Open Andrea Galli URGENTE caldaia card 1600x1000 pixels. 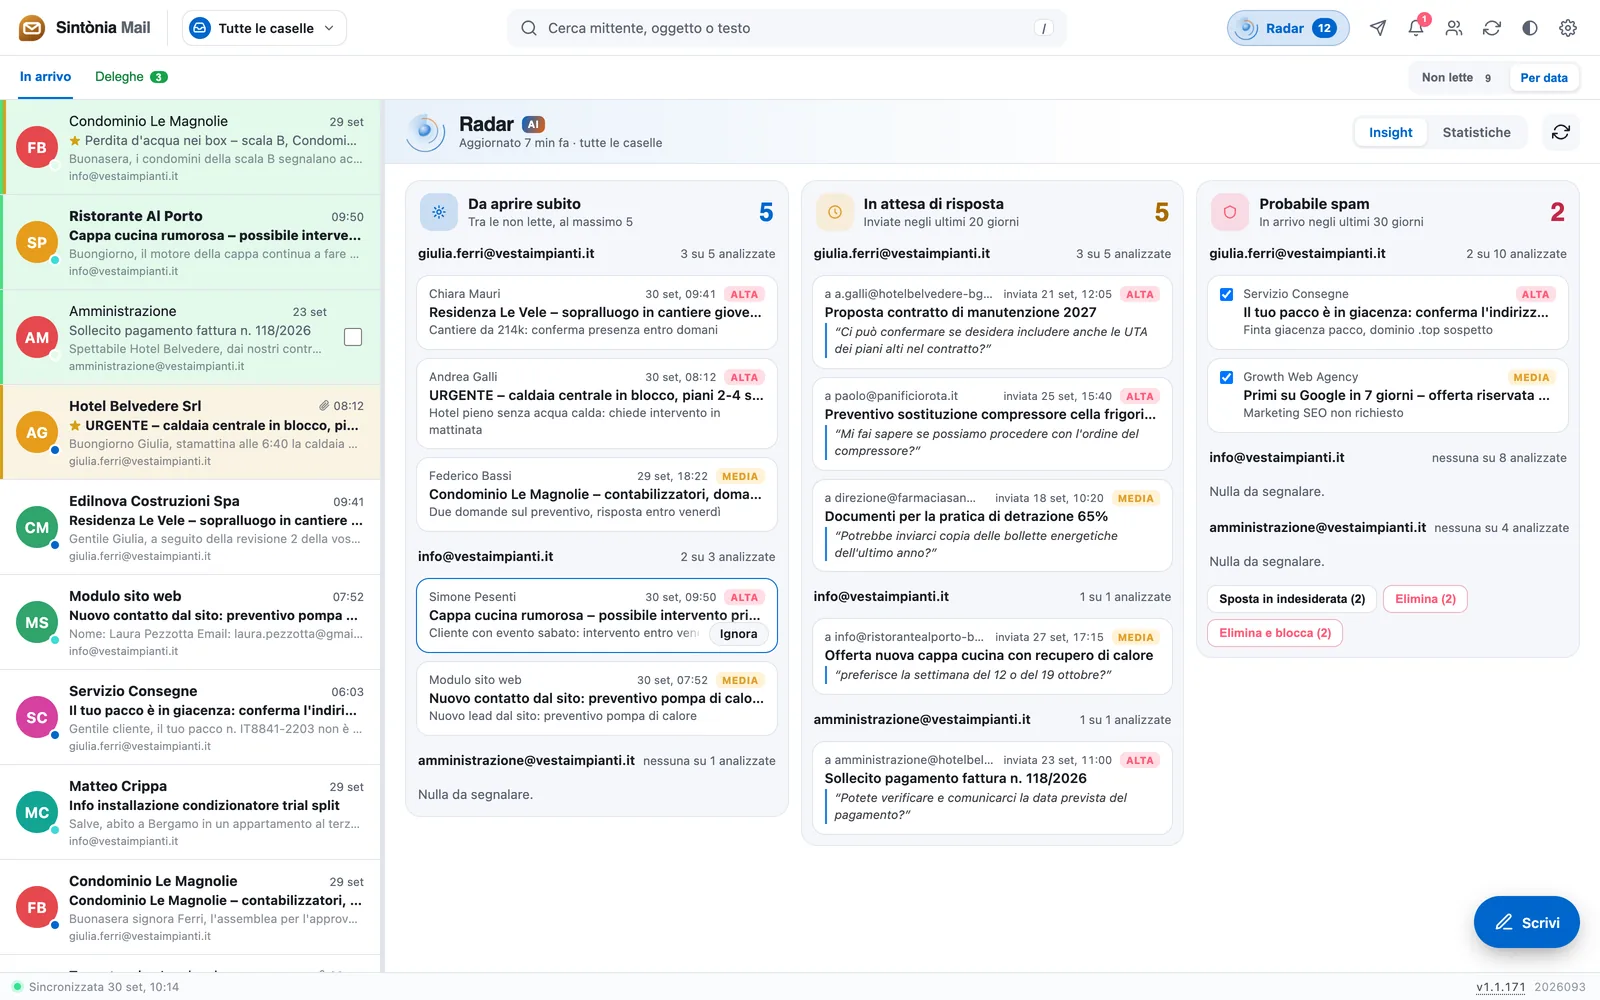coord(597,404)
